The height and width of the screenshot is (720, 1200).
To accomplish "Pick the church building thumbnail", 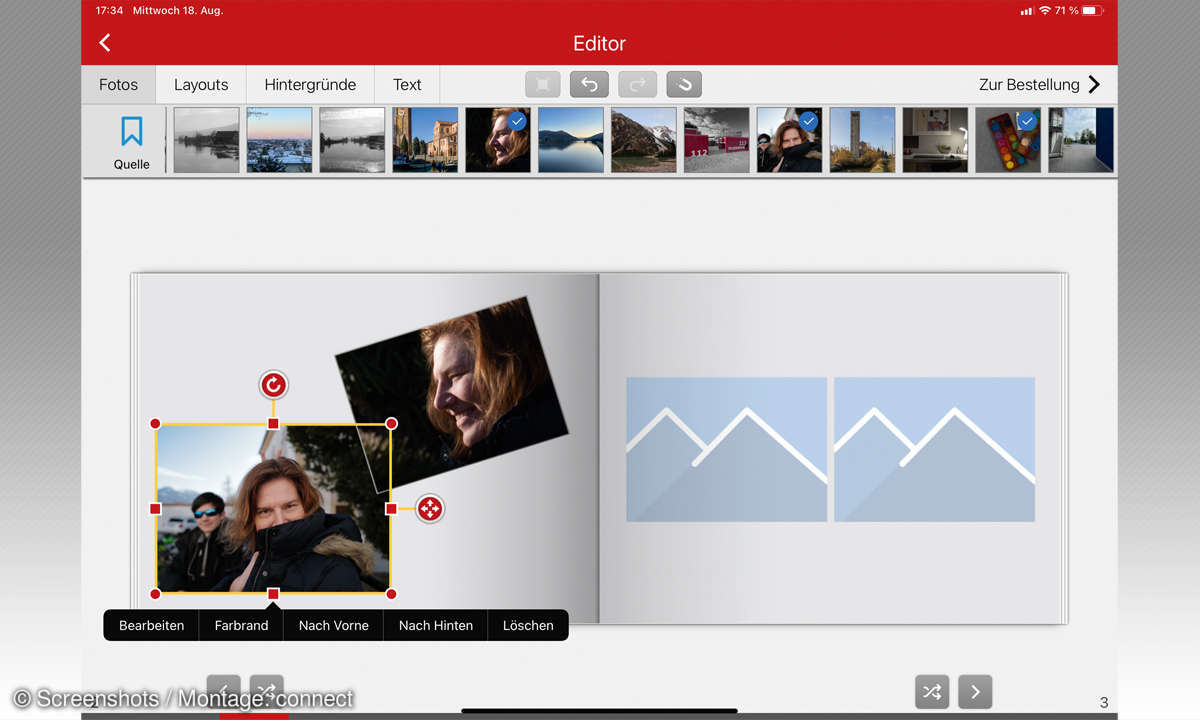I will coord(425,140).
